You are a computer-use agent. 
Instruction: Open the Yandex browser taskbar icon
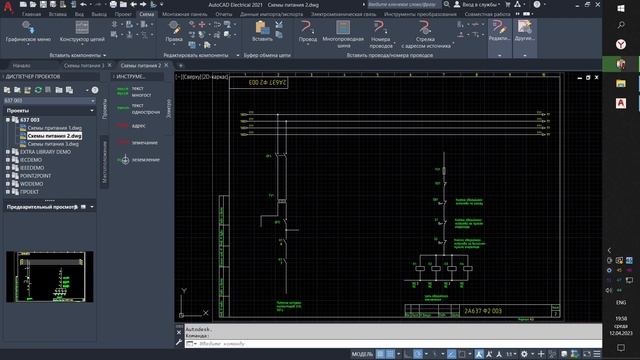(x=621, y=44)
